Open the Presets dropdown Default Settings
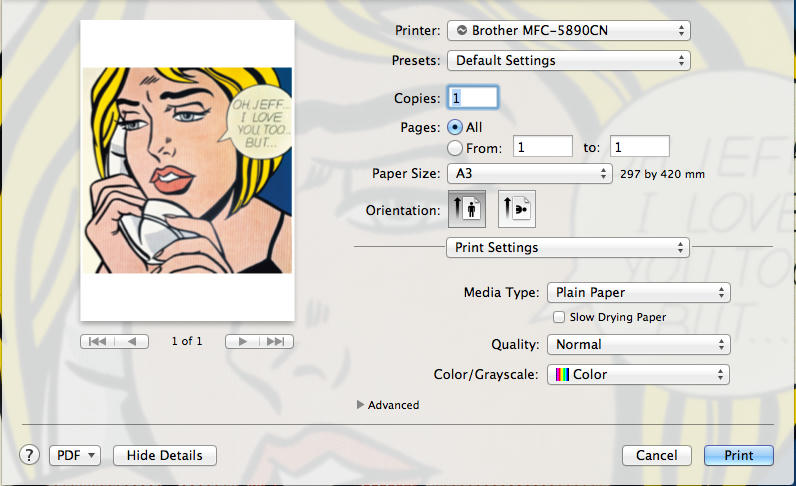Screen dimensions: 796x486 click(x=568, y=60)
